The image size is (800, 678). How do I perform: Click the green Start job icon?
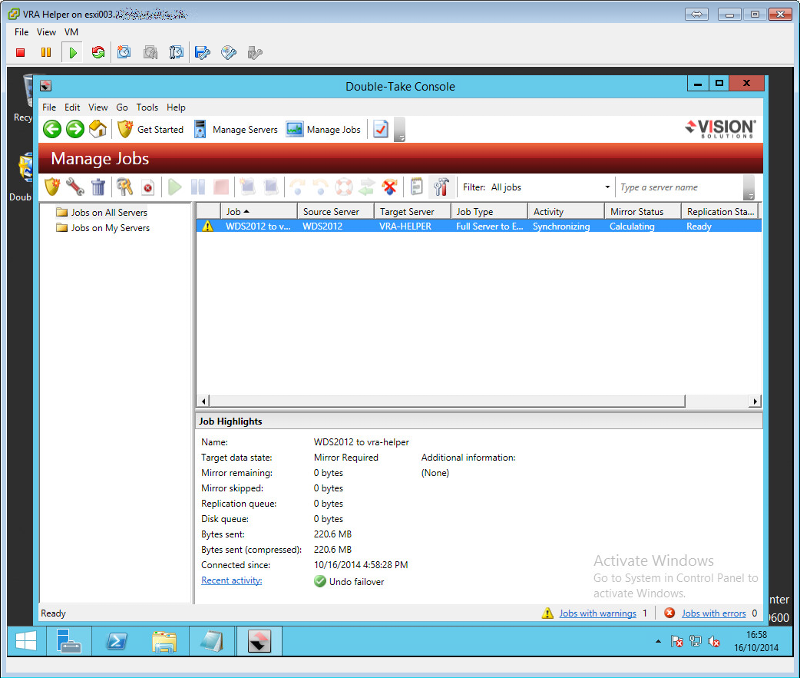coord(174,187)
